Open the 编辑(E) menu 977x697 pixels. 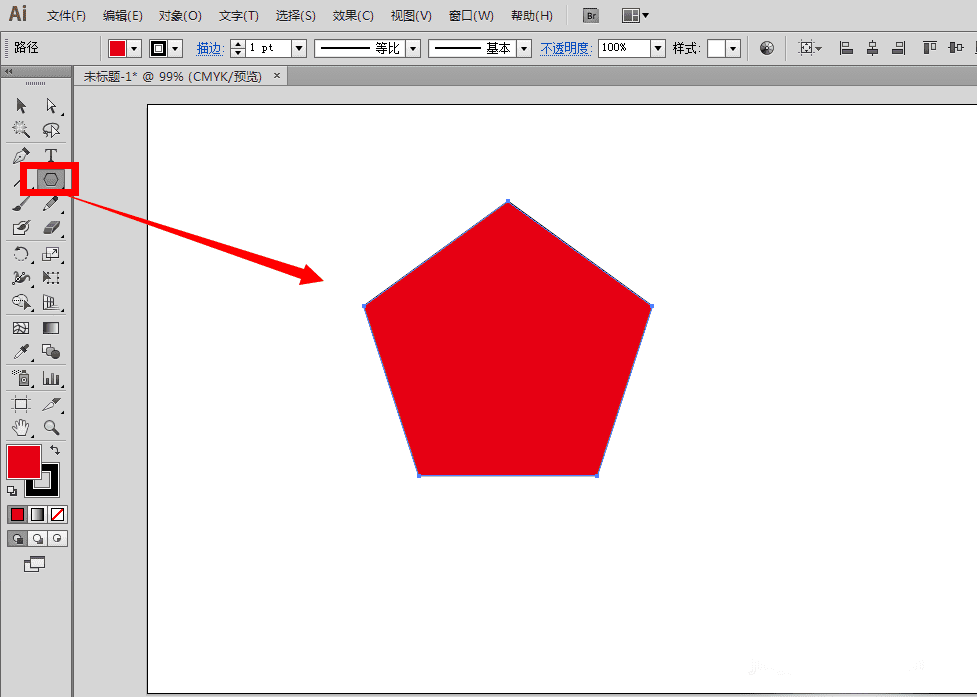pyautogui.click(x=122, y=16)
